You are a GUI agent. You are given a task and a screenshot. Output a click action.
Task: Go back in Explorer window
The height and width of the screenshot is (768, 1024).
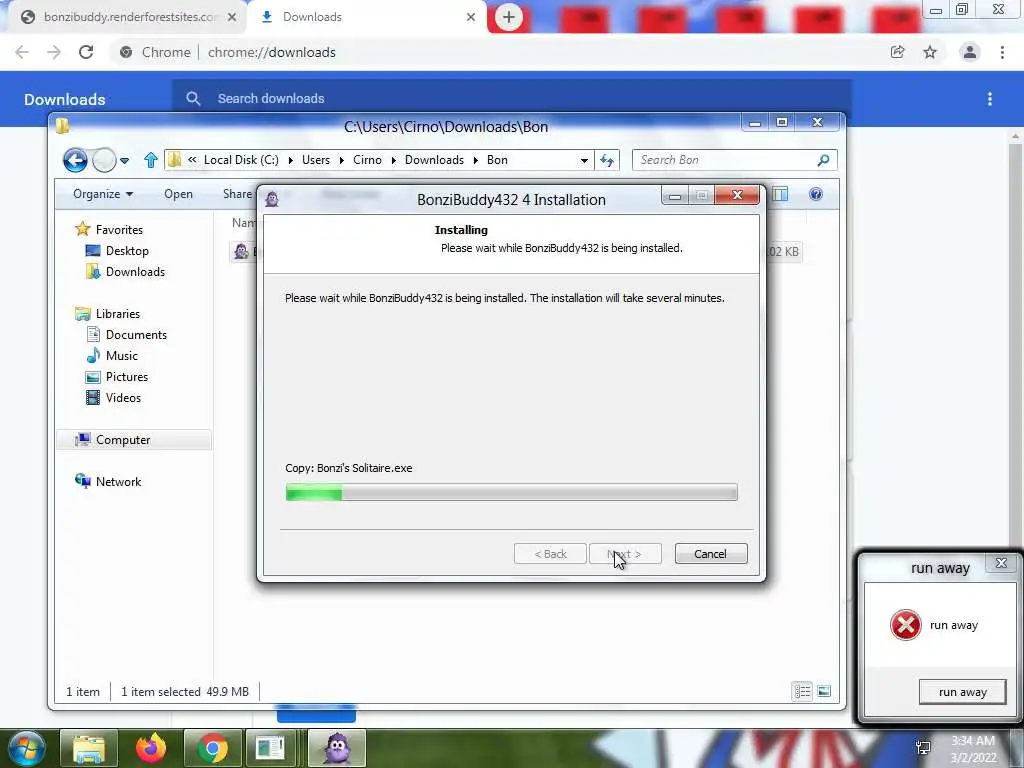[75, 160]
